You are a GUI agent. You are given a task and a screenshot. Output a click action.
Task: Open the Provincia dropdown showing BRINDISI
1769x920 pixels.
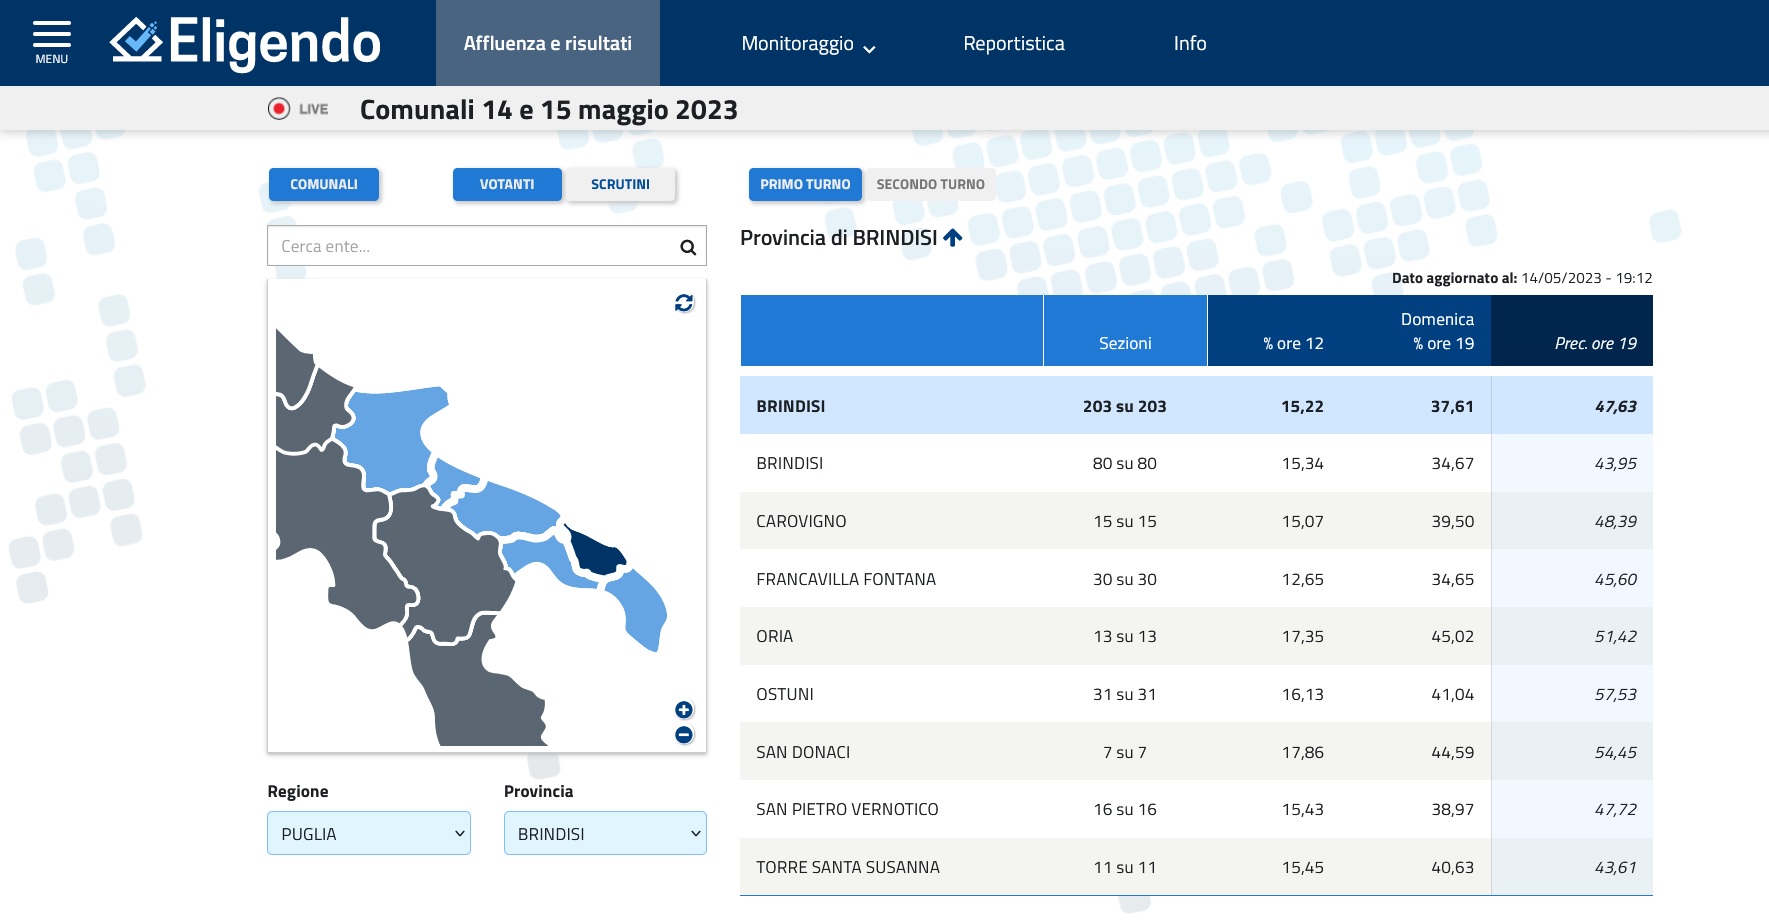pyautogui.click(x=605, y=833)
